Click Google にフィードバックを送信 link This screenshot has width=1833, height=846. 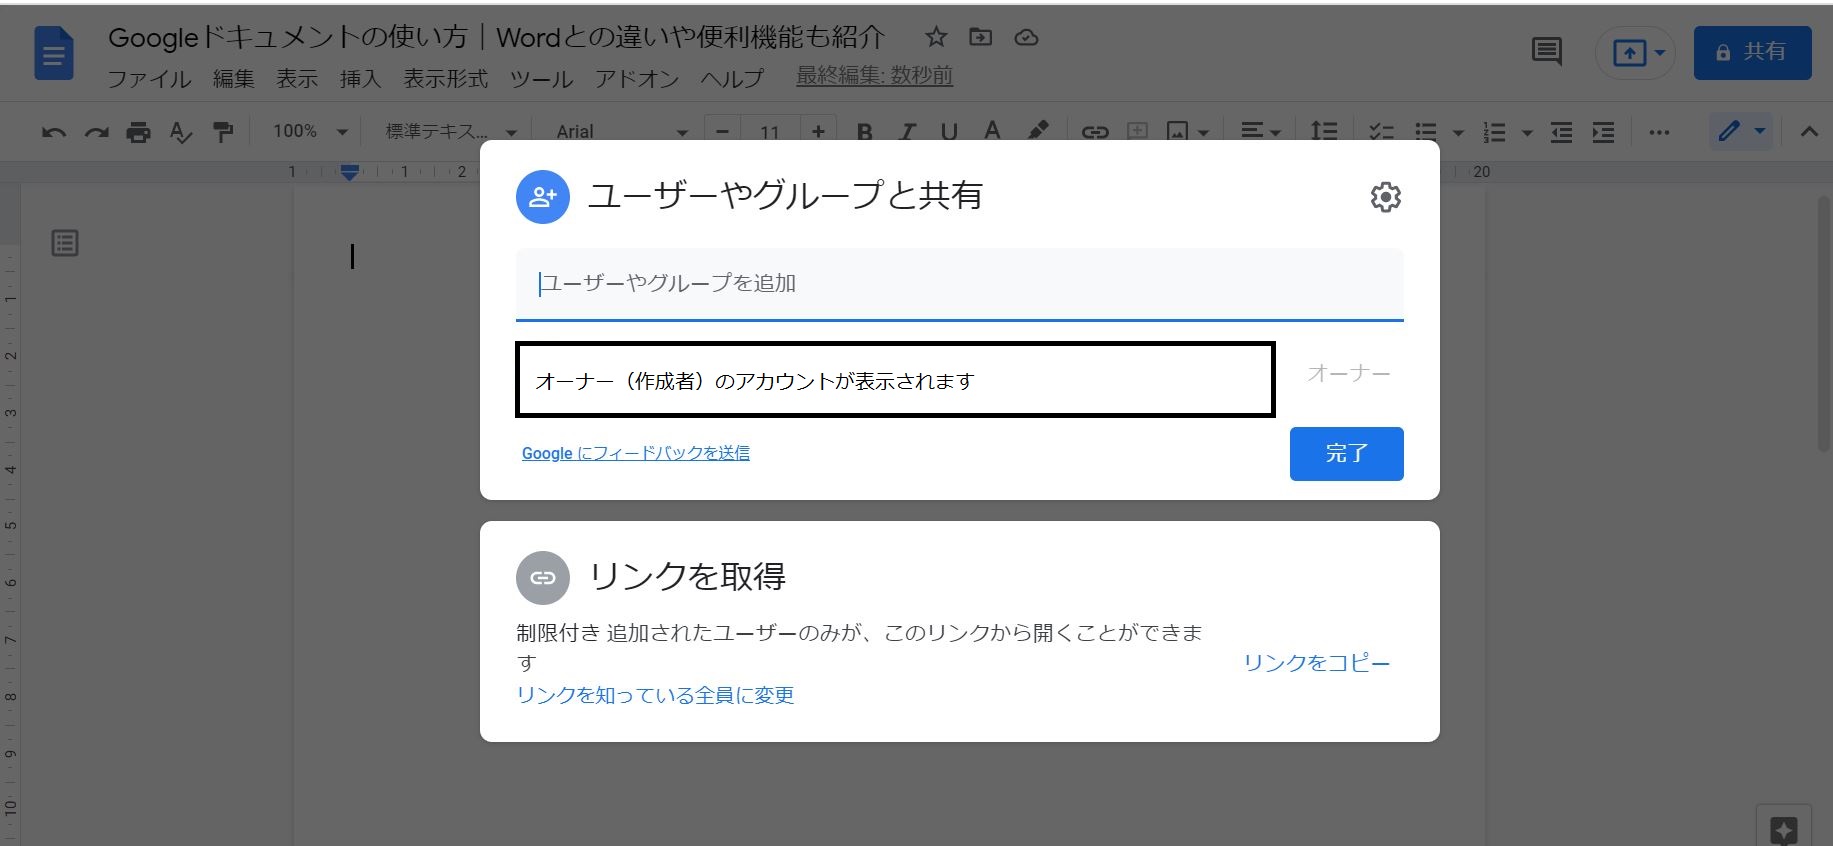click(x=636, y=453)
